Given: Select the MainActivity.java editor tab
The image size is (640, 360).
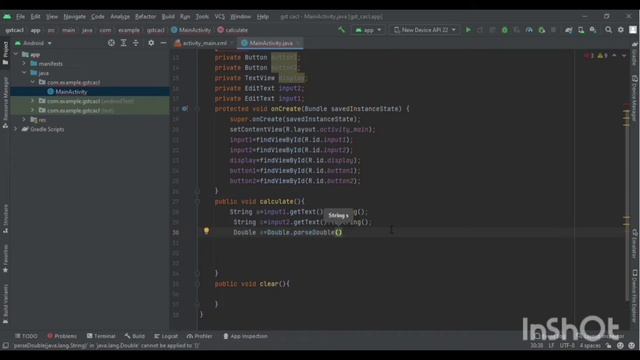Looking at the screenshot, I should coord(271,43).
